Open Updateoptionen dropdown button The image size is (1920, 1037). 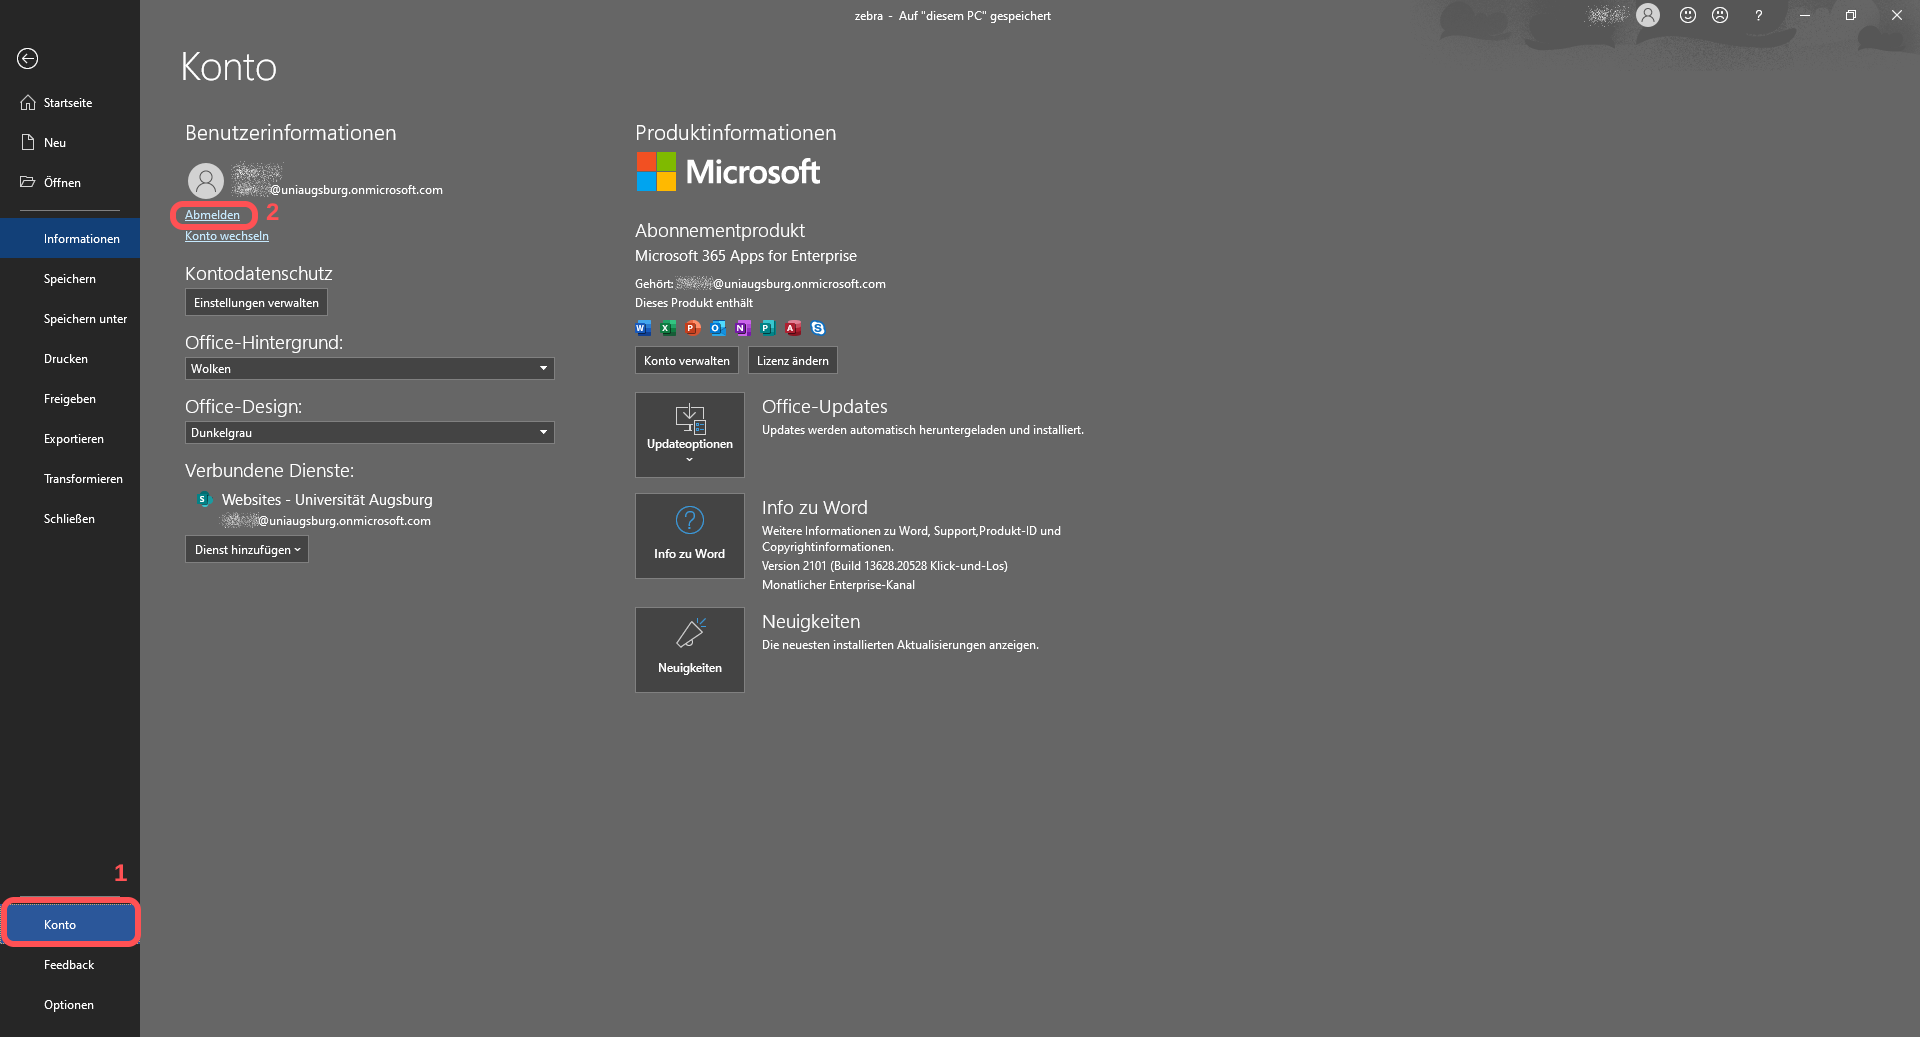tap(690, 435)
